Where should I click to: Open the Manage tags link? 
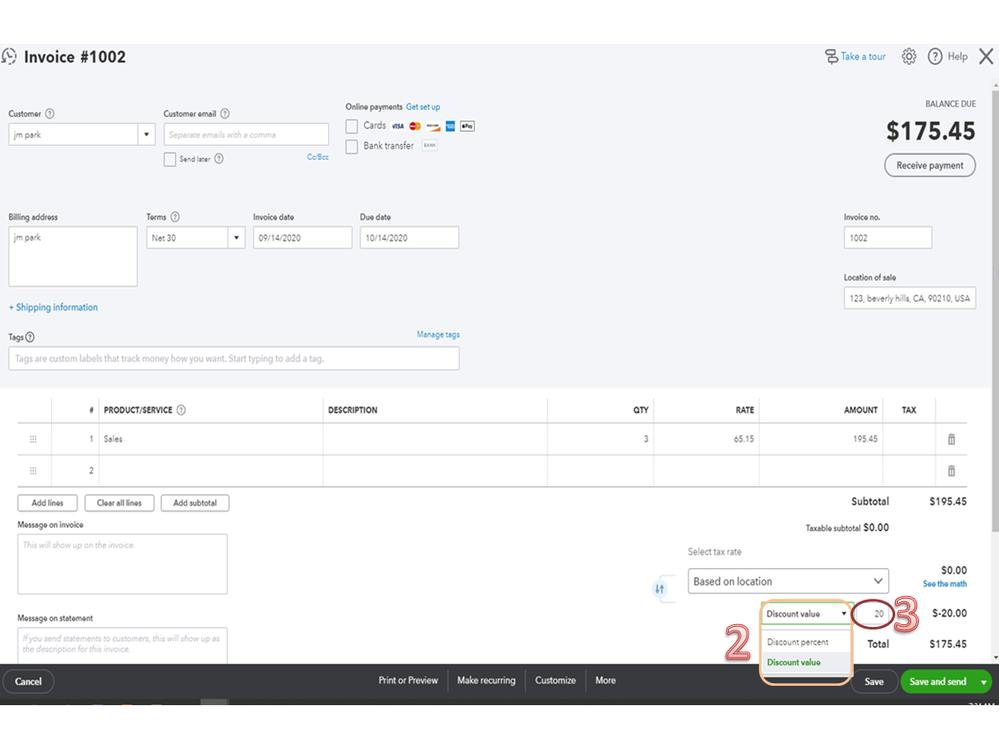pos(438,334)
